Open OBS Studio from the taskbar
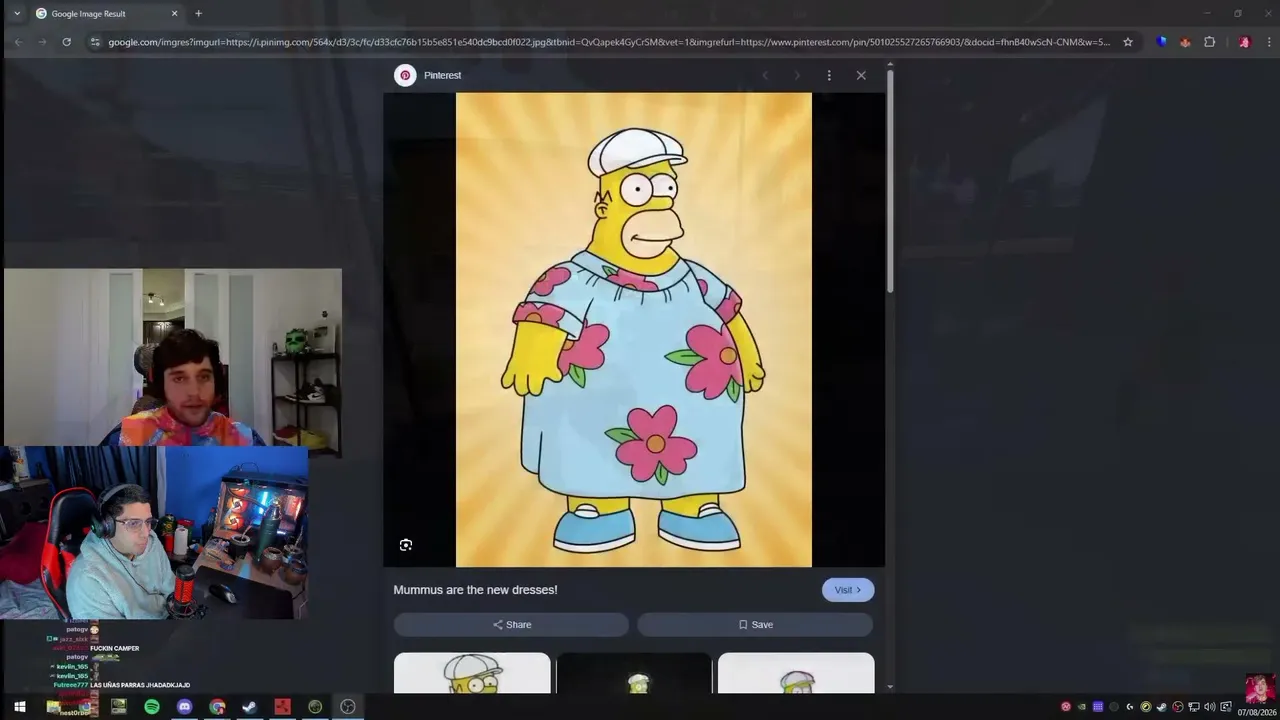Image resolution: width=1280 pixels, height=720 pixels. click(348, 707)
